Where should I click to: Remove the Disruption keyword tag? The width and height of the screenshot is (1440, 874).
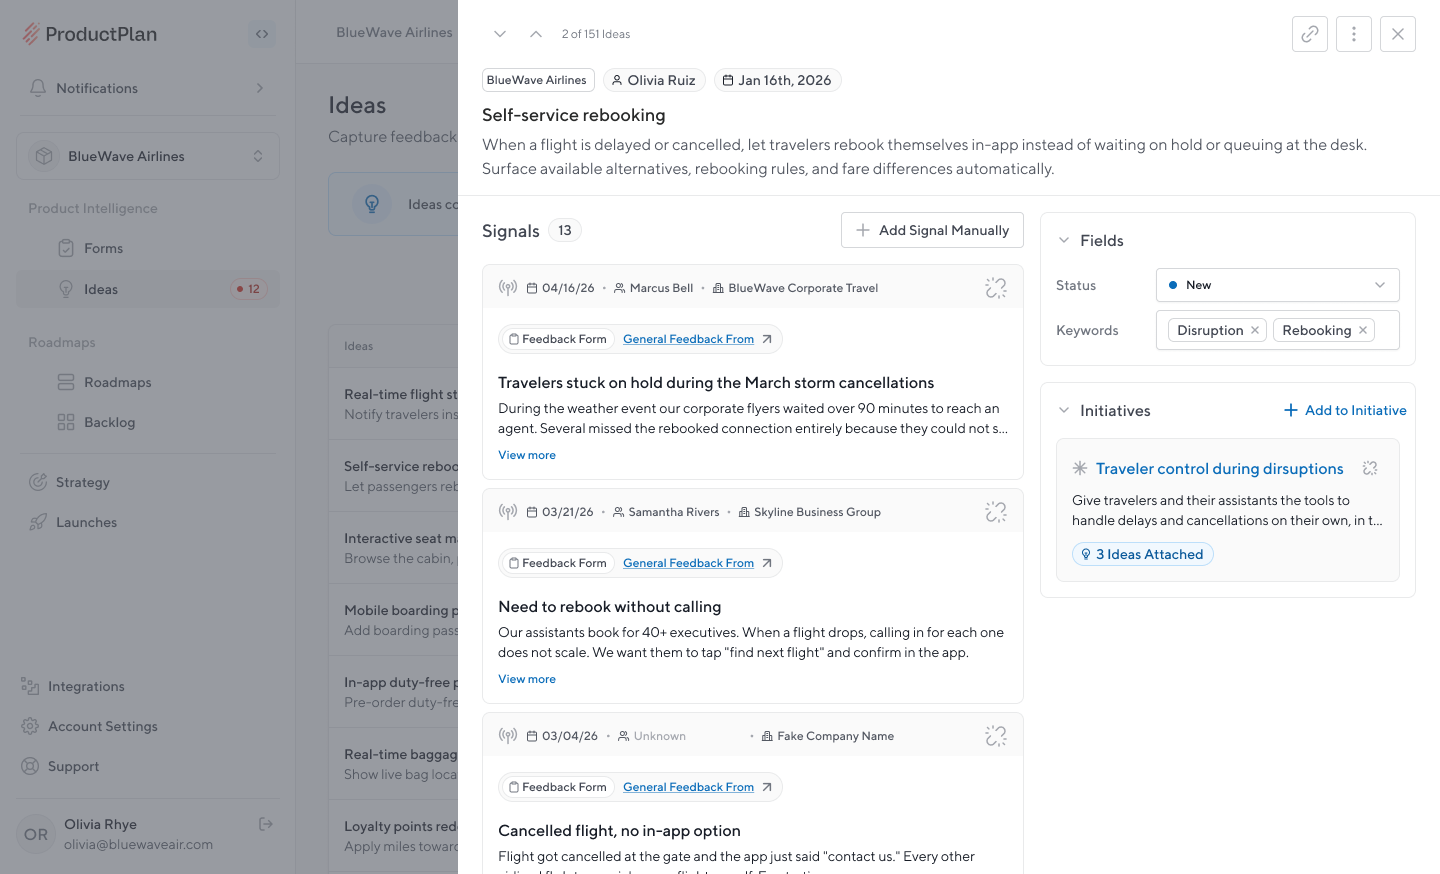click(x=1255, y=330)
